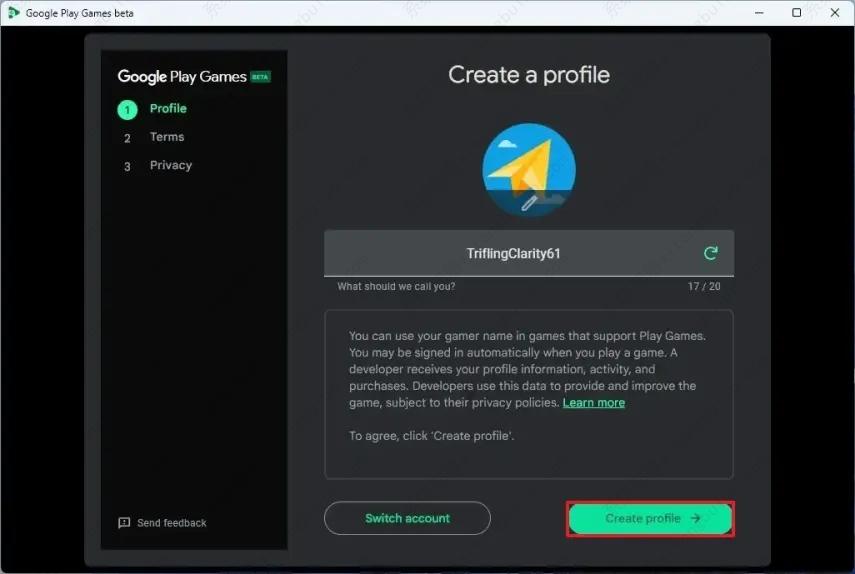Minimize the Google Play Games window
The width and height of the screenshot is (855, 574).
[759, 13]
